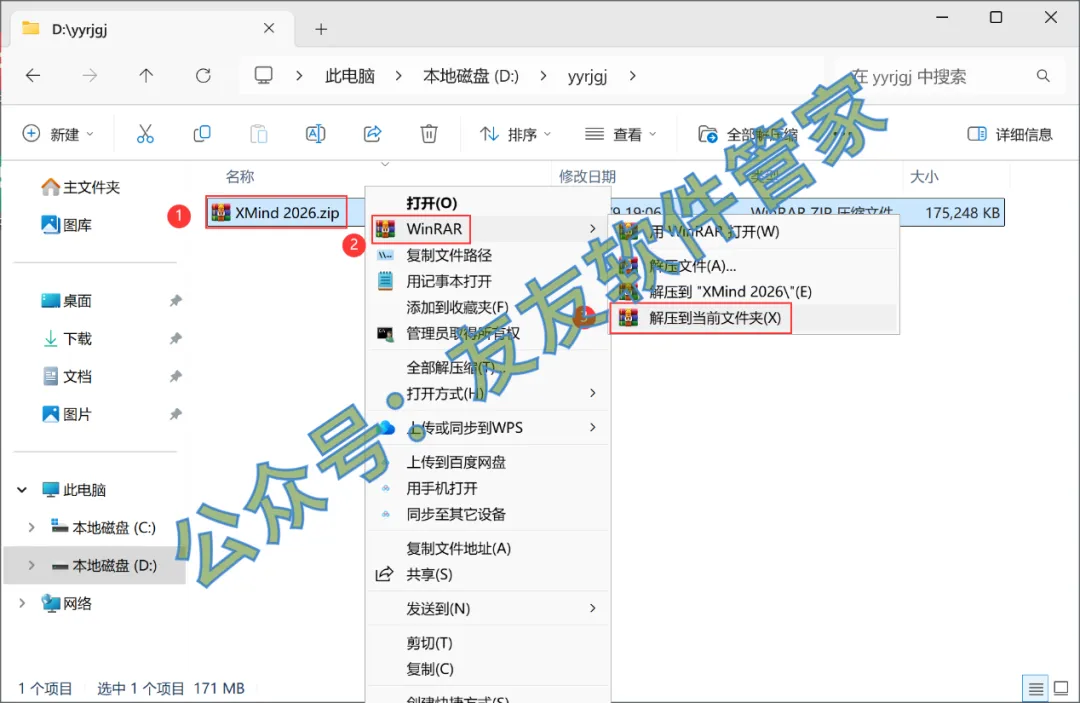Image resolution: width=1080 pixels, height=703 pixels.
Task: Click the Share arrow icon in toolbar
Action: click(x=373, y=134)
